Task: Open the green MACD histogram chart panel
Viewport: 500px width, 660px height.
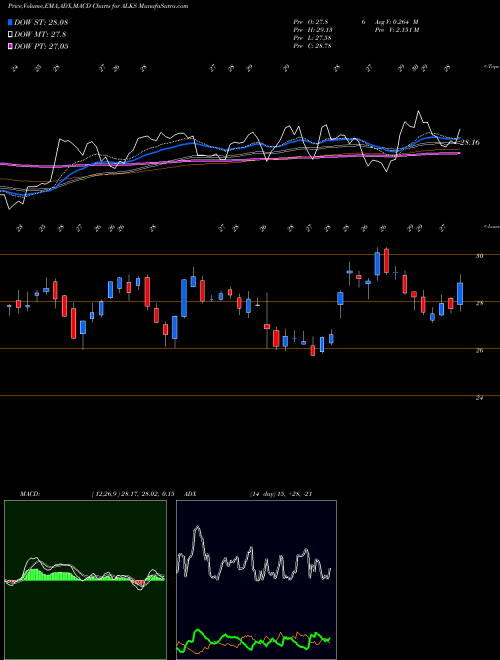Action: click(85, 580)
